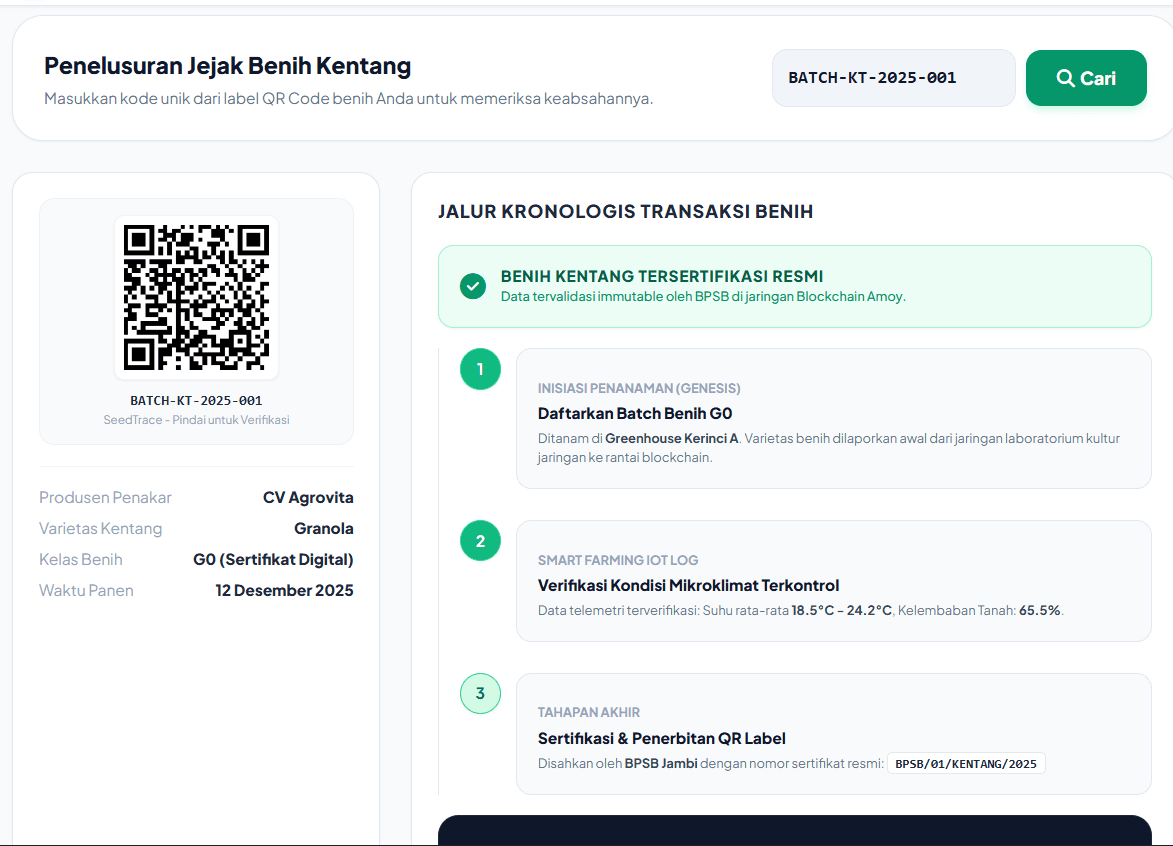Click the CV Agrovita producer value
The height and width of the screenshot is (846, 1173).
tap(308, 497)
